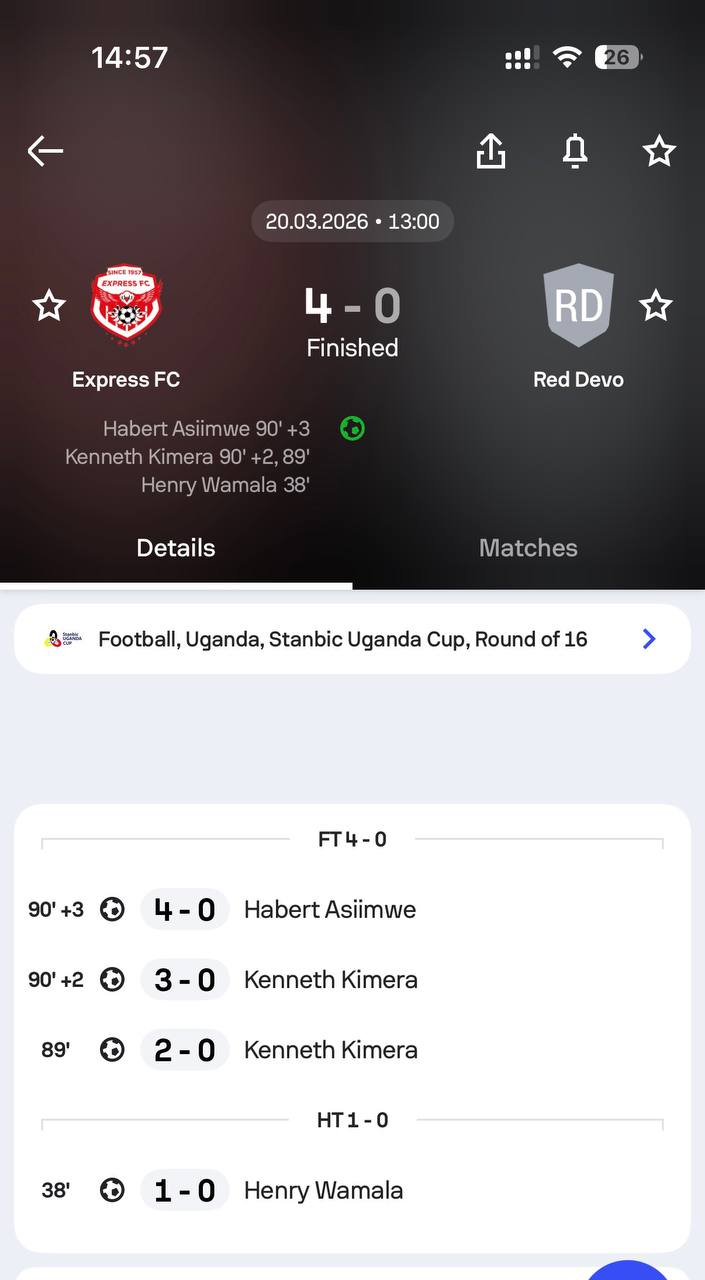
Task: Tap the Express FC crest logo
Action: 126,305
